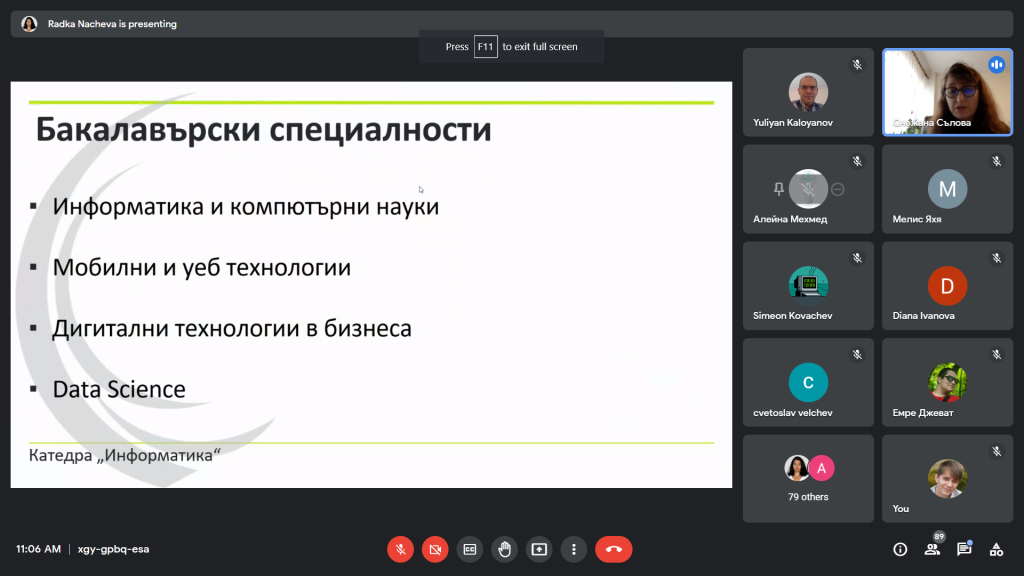Open the chat with everyone

964,549
